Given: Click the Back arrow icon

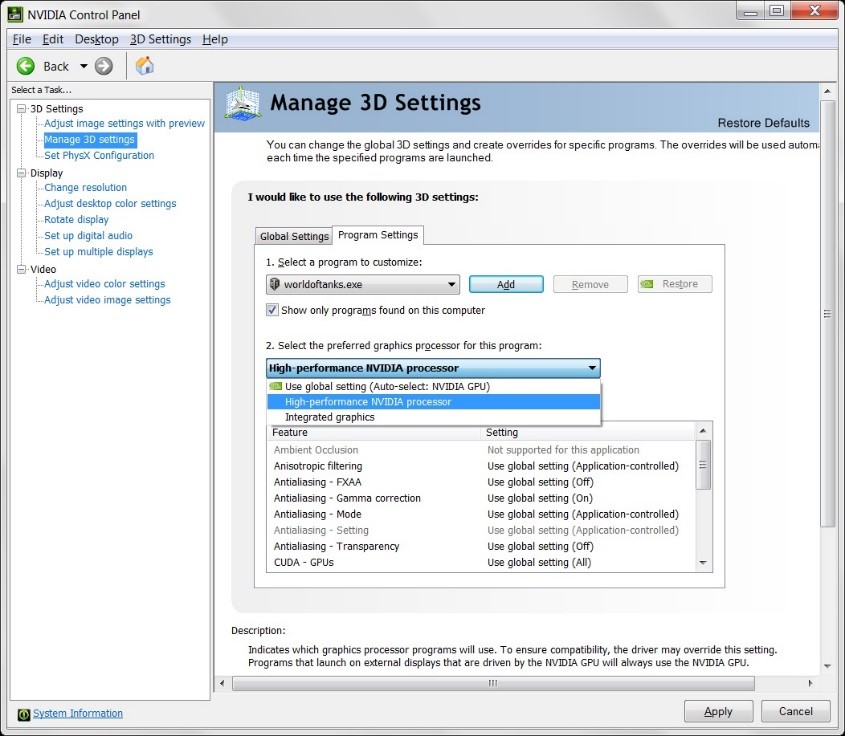Looking at the screenshot, I should [26, 66].
